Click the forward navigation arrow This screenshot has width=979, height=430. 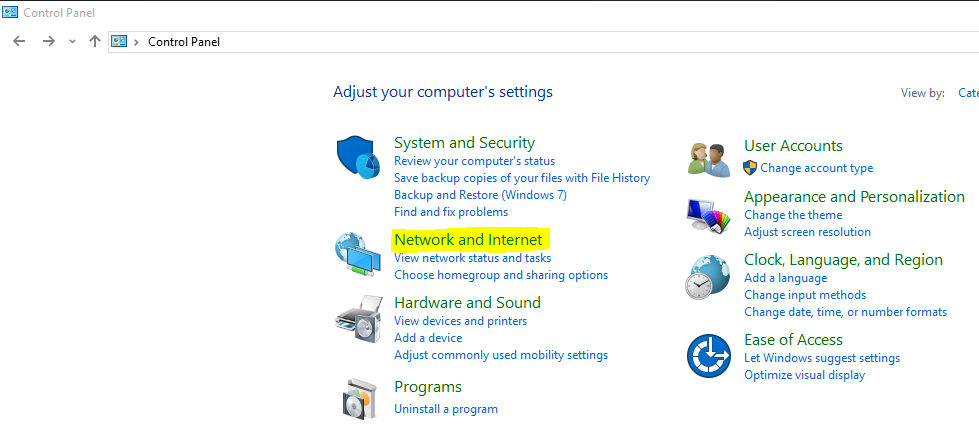[x=48, y=41]
